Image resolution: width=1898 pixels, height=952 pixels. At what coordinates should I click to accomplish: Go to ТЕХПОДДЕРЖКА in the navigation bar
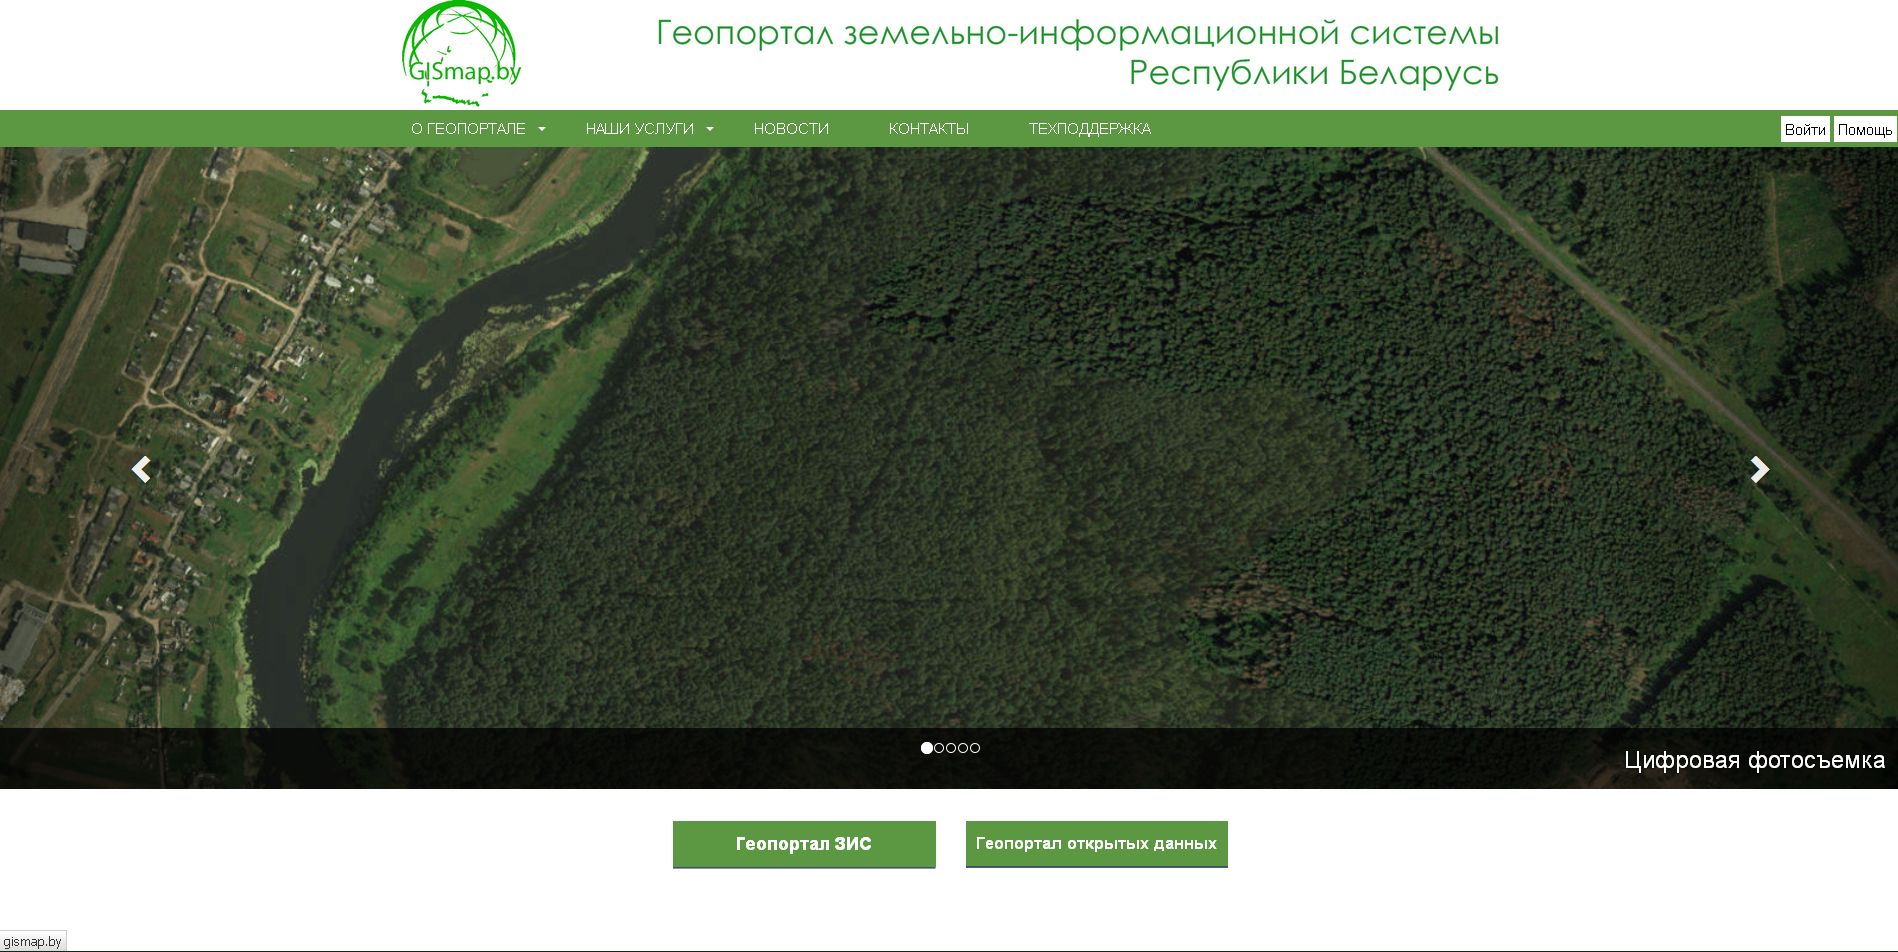coord(1089,129)
